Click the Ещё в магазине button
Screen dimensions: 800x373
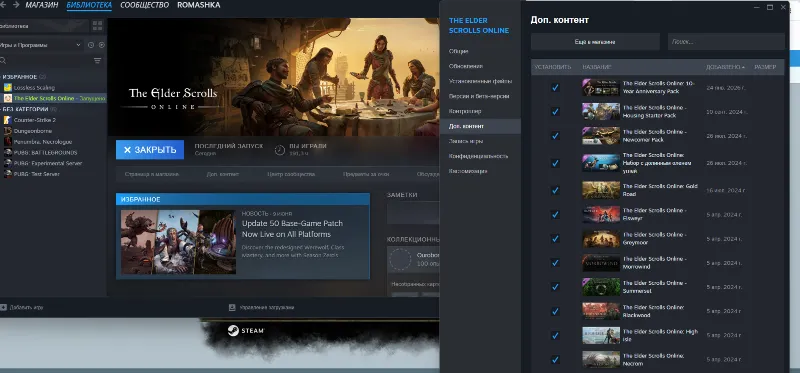(595, 42)
